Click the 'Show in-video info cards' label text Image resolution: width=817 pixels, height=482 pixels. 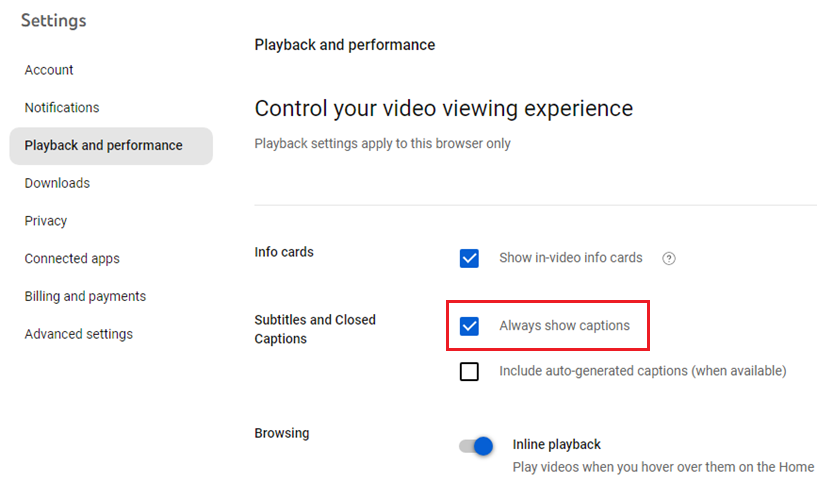(x=570, y=258)
